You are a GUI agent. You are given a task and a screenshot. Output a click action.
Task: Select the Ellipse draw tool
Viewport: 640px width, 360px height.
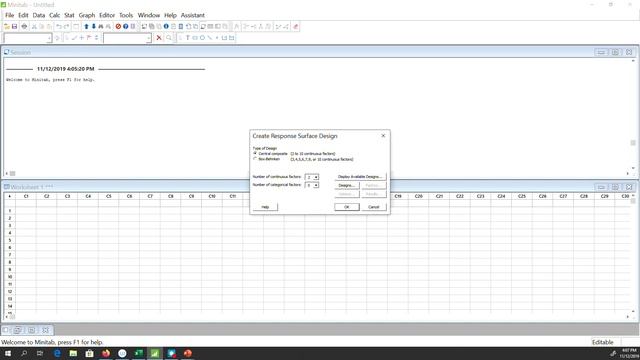[202, 38]
